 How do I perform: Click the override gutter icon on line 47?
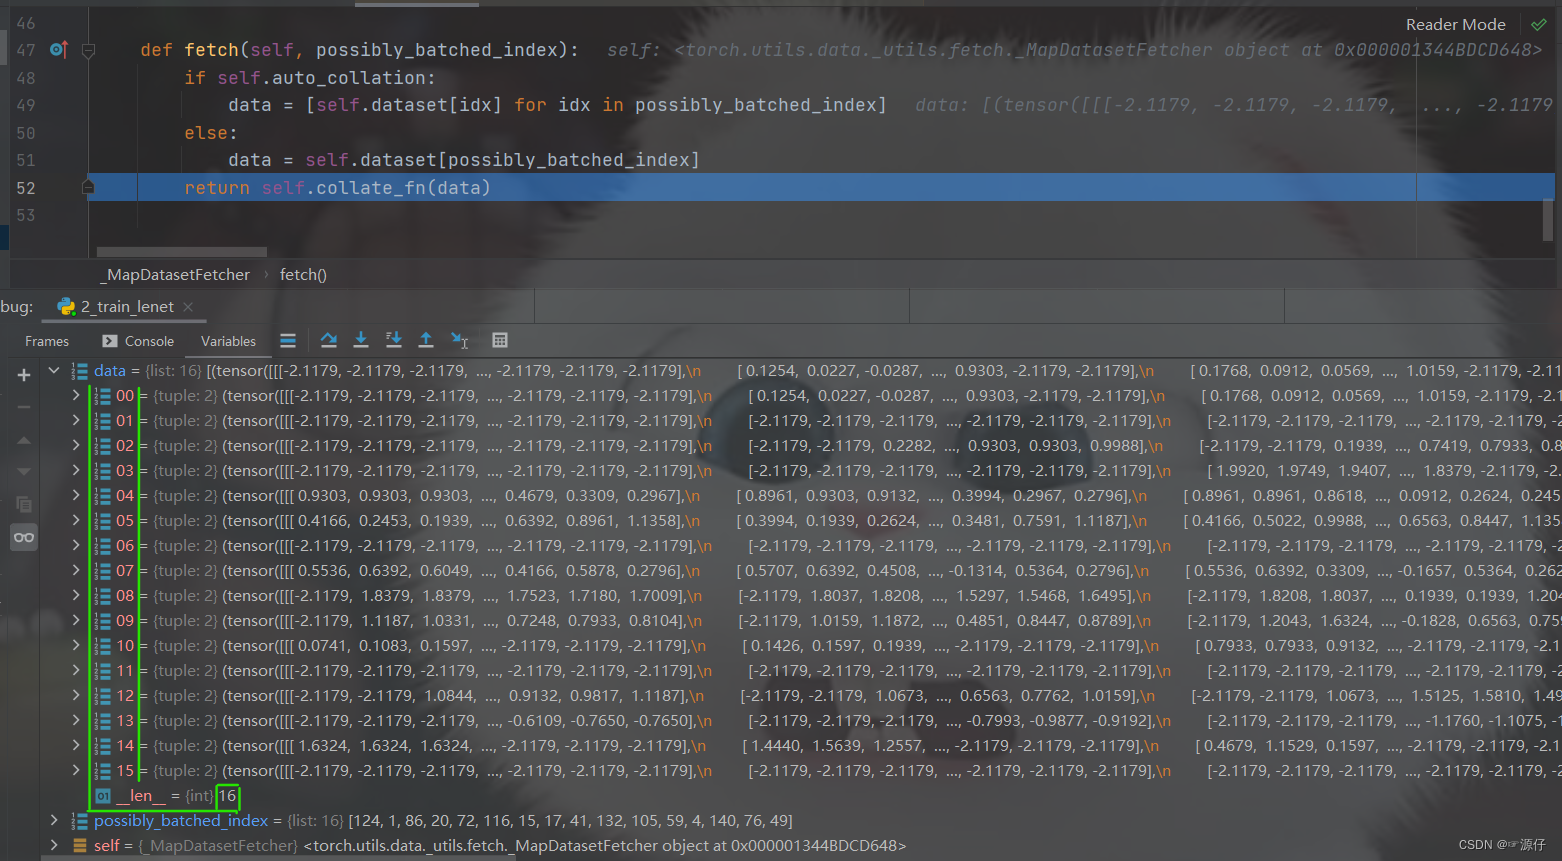tap(58, 49)
